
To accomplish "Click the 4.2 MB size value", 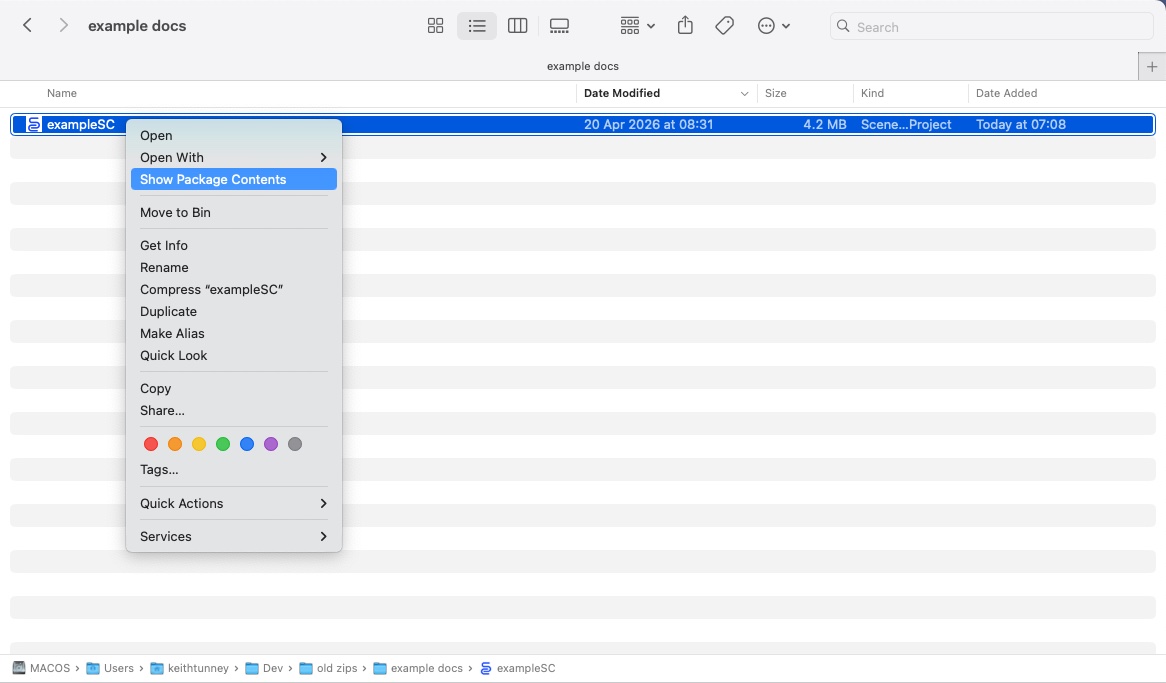I will pyautogui.click(x=825, y=124).
